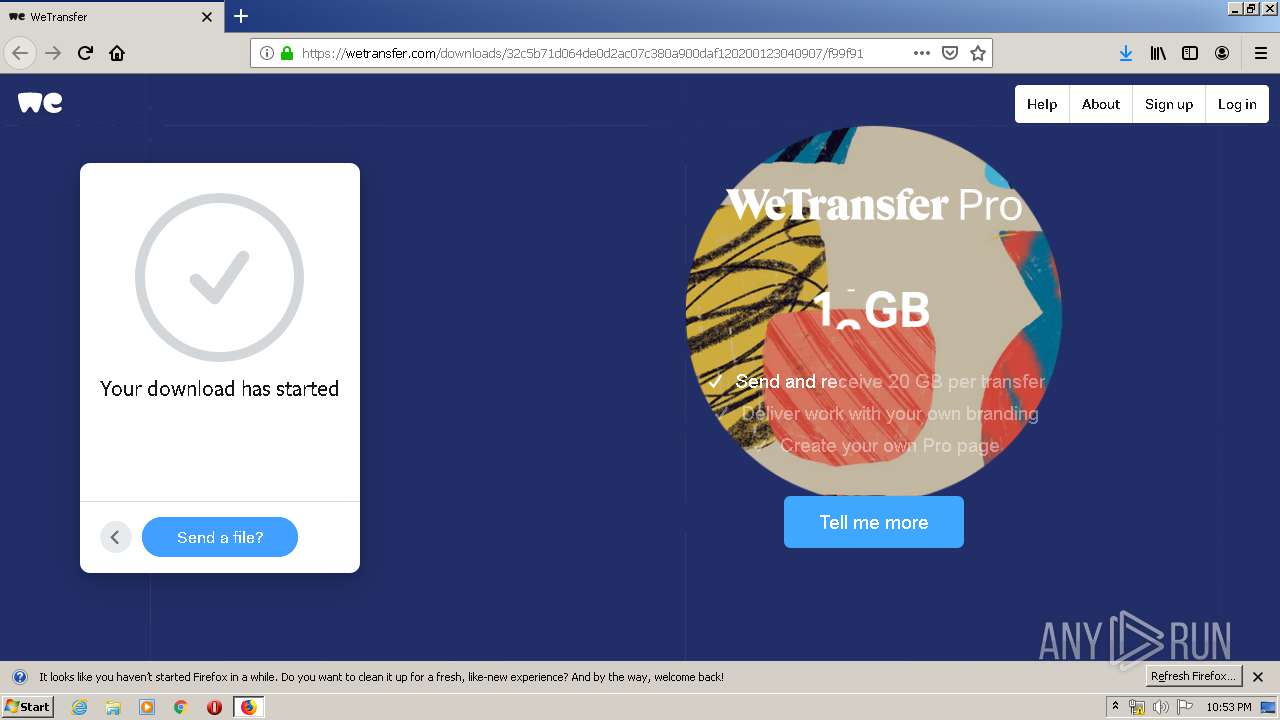Open the Help menu item
Viewport: 1280px width, 720px height.
pyautogui.click(x=1042, y=104)
